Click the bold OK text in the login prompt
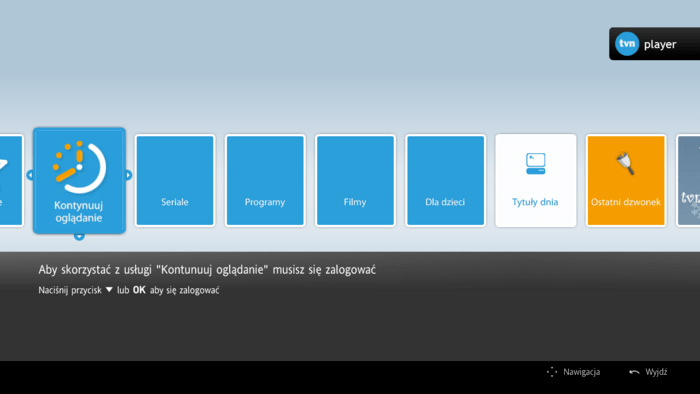 [x=139, y=290]
